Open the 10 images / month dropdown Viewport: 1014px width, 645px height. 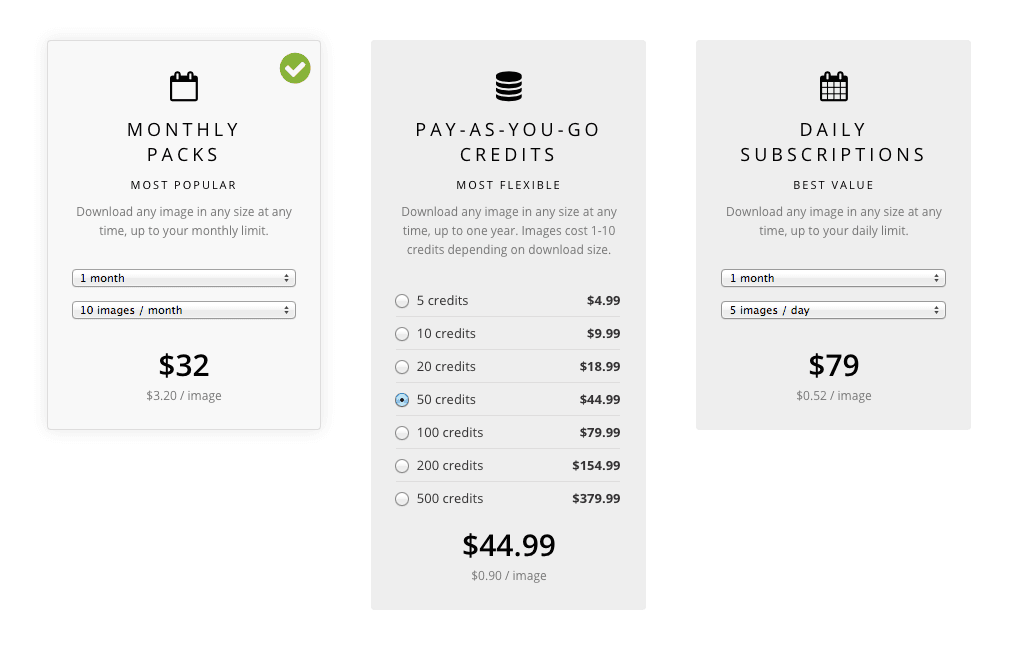pos(184,310)
